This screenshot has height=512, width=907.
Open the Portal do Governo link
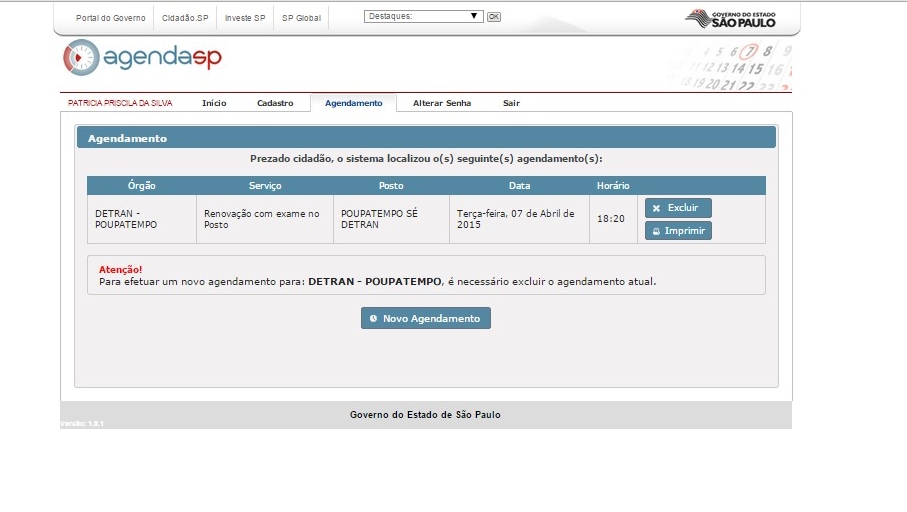point(110,18)
